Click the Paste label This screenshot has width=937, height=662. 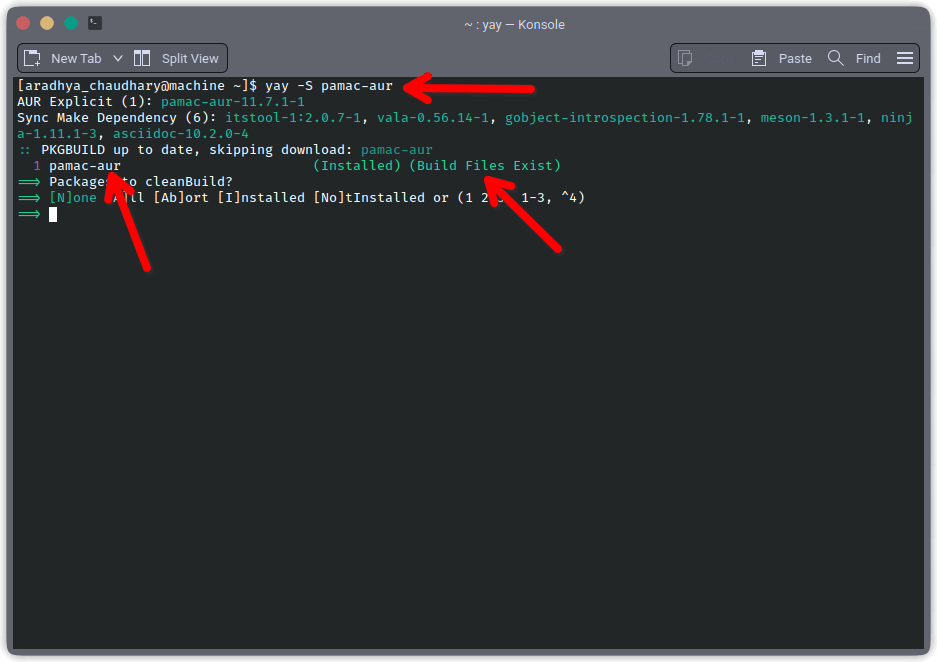(x=795, y=59)
